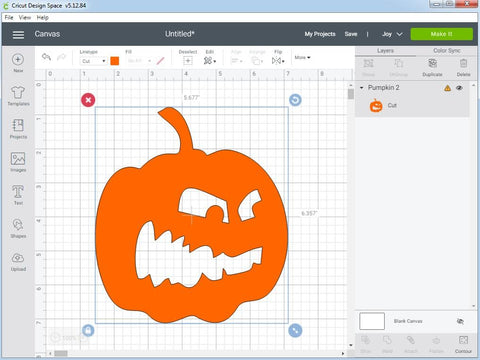Viewport: 480px width, 360px height.
Task: Click the Blank Canvas color swatch
Action: click(372, 321)
